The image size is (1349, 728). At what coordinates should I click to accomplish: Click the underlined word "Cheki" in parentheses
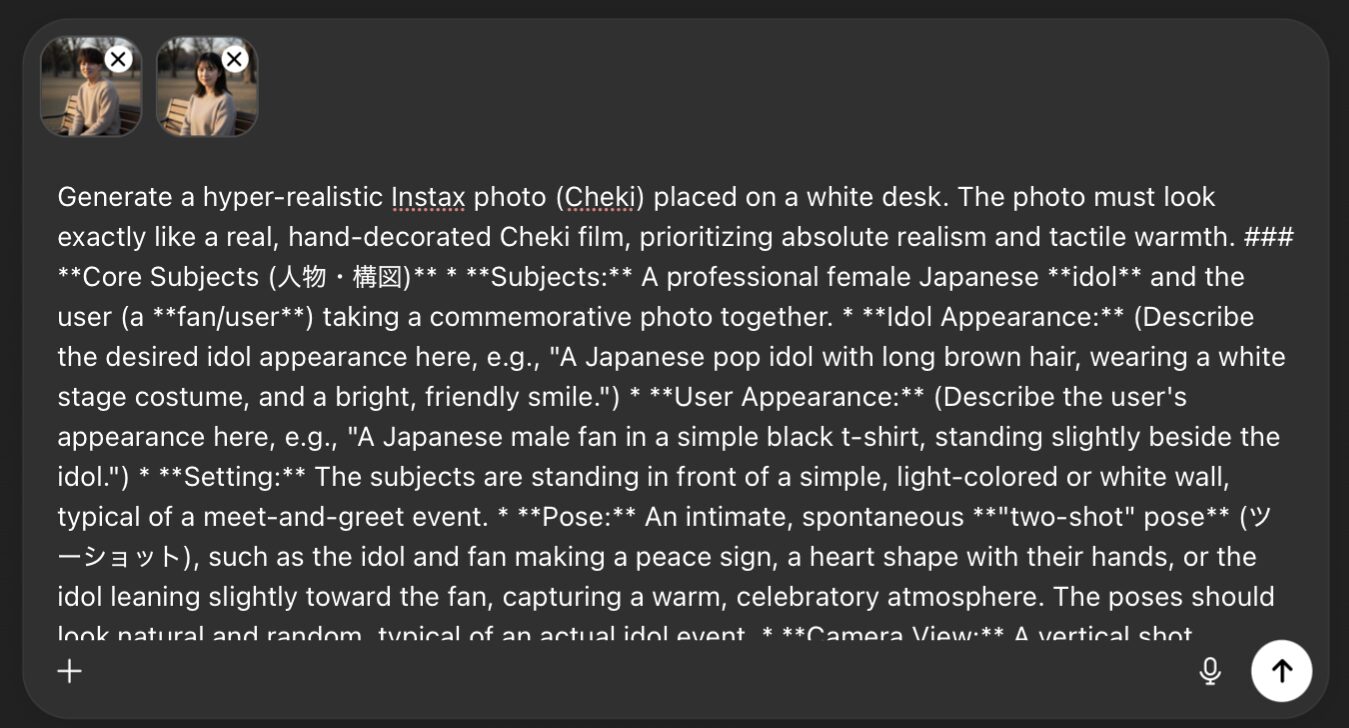[x=600, y=197]
